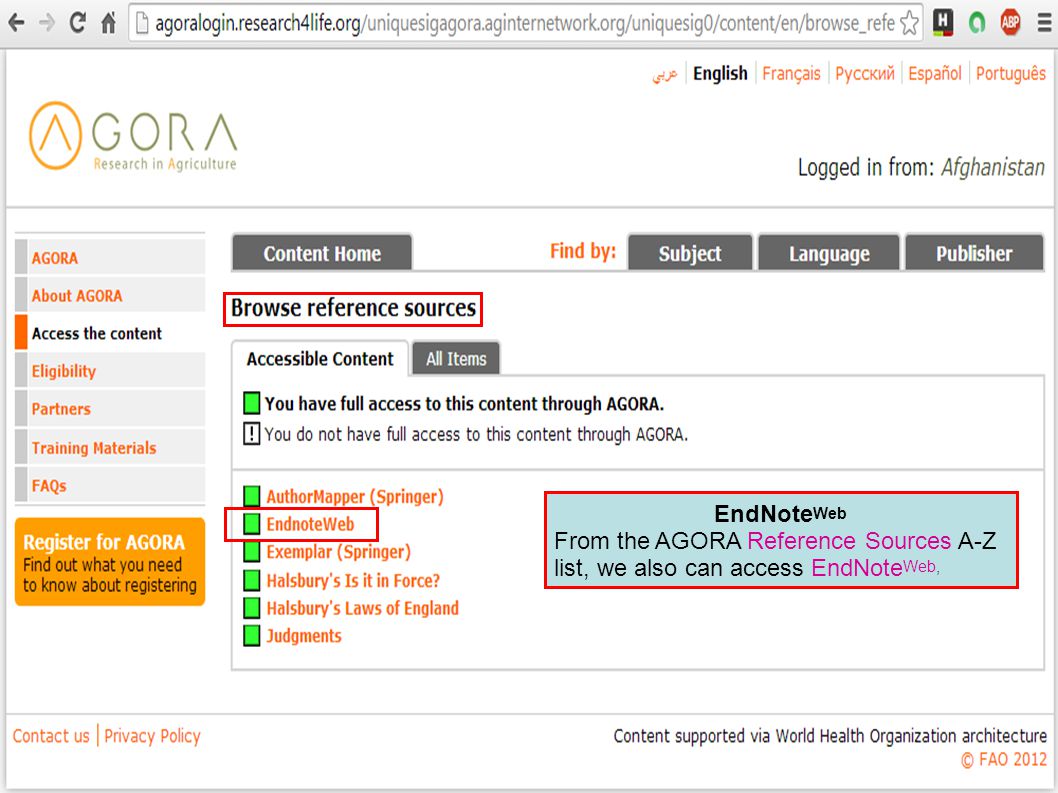The image size is (1058, 793).
Task: Open Exemplar (Springer) link
Action: (x=338, y=552)
